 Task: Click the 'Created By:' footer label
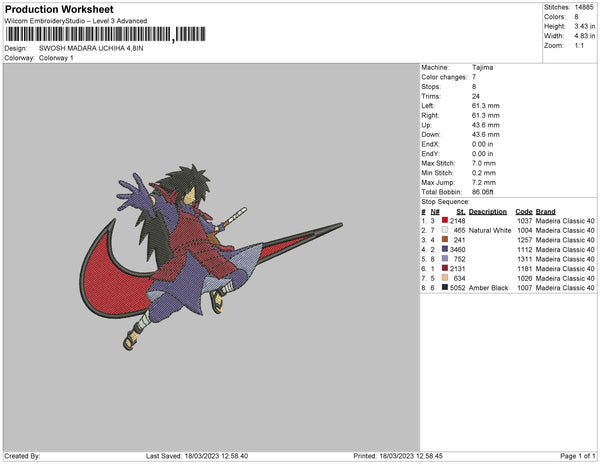22,456
